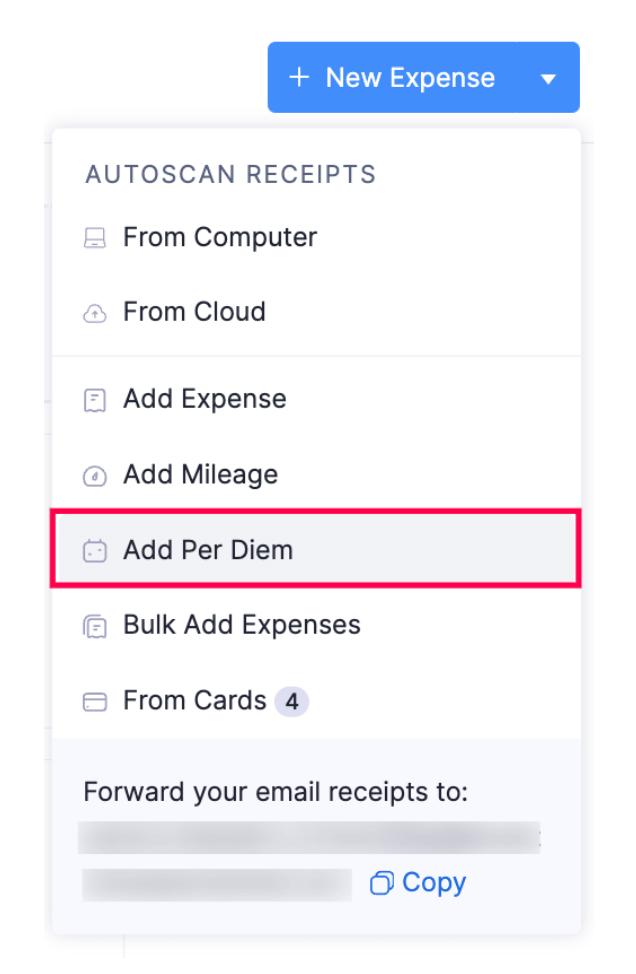This screenshot has width=636, height=974.
Task: Choose From Computer under Autoscan Receipts
Action: 219,238
